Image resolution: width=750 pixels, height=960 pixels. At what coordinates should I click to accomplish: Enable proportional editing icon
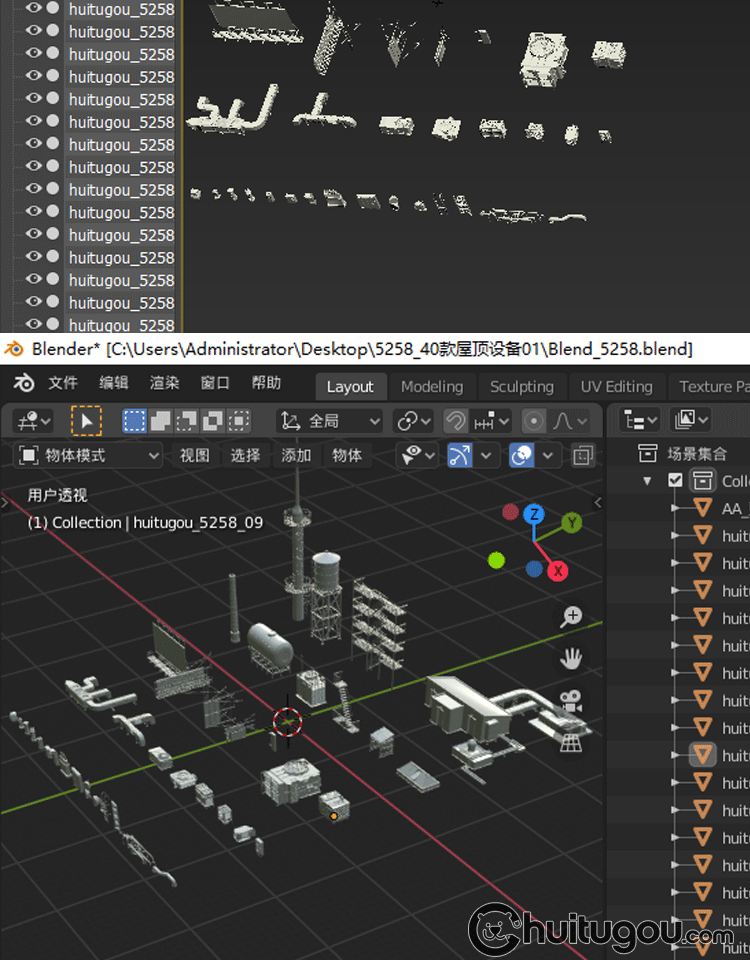point(535,421)
